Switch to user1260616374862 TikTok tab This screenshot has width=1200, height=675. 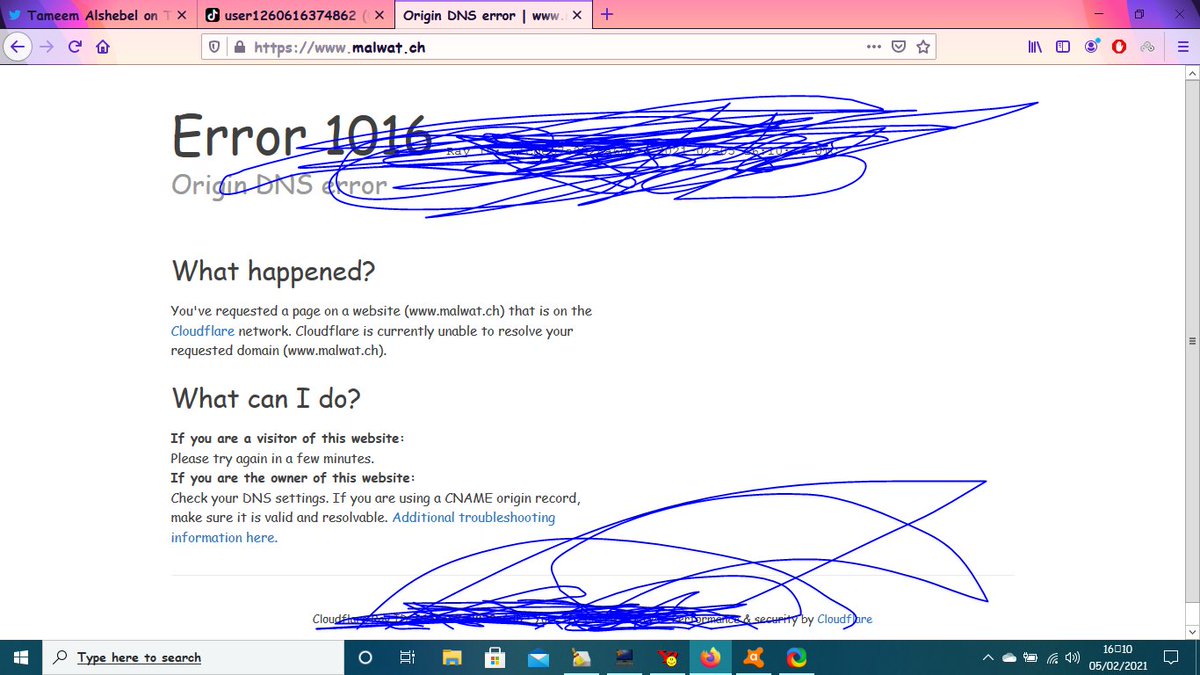(x=295, y=16)
